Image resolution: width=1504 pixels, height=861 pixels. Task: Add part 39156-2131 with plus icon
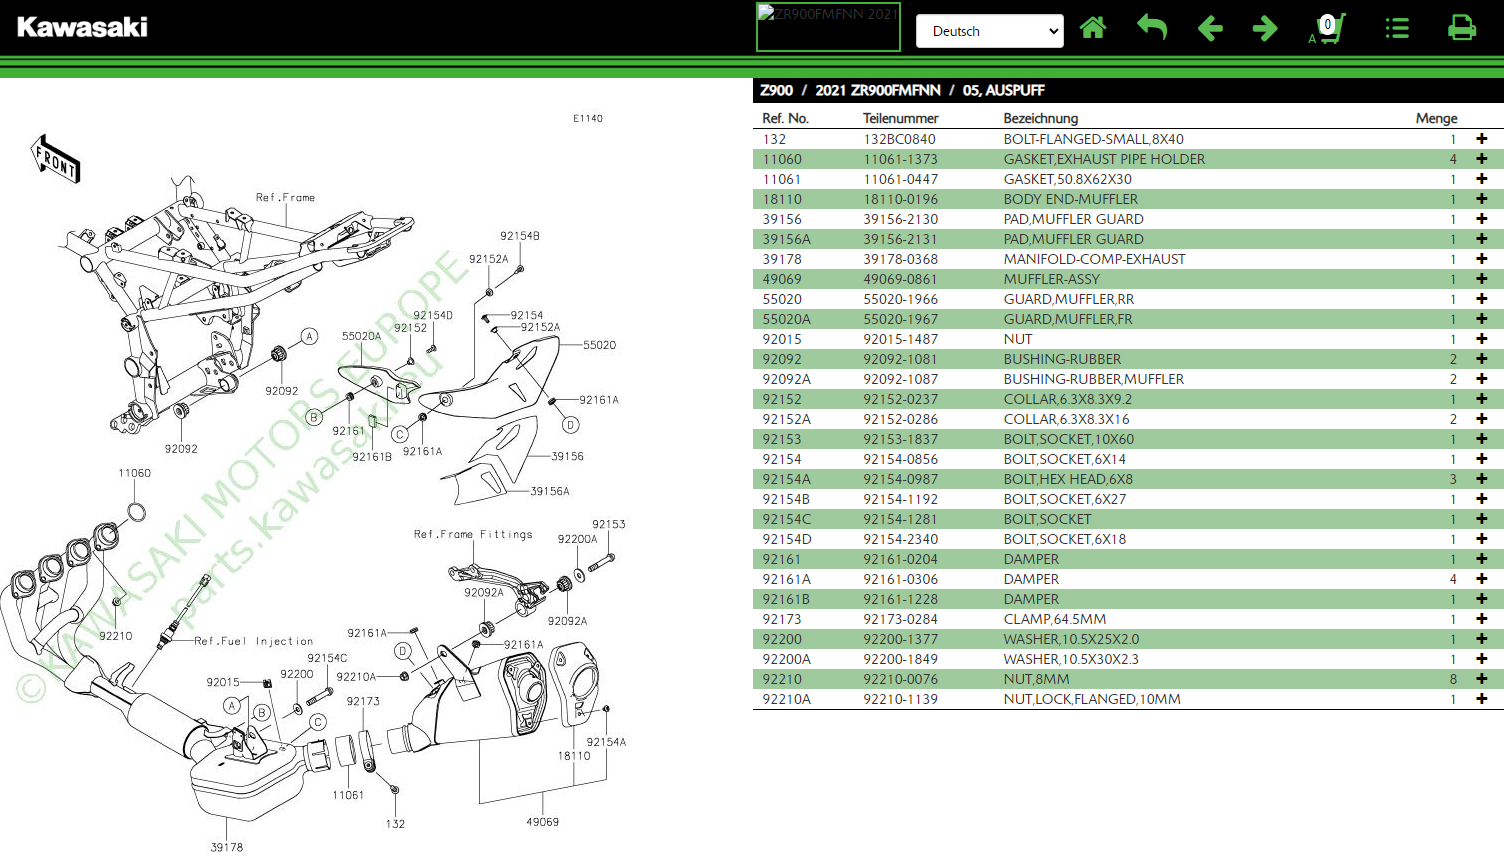pyautogui.click(x=1481, y=239)
